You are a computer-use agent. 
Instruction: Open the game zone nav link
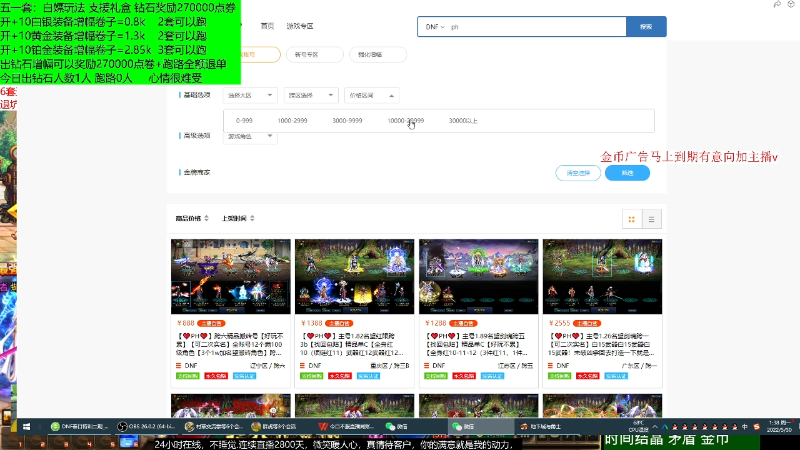pyautogui.click(x=300, y=26)
